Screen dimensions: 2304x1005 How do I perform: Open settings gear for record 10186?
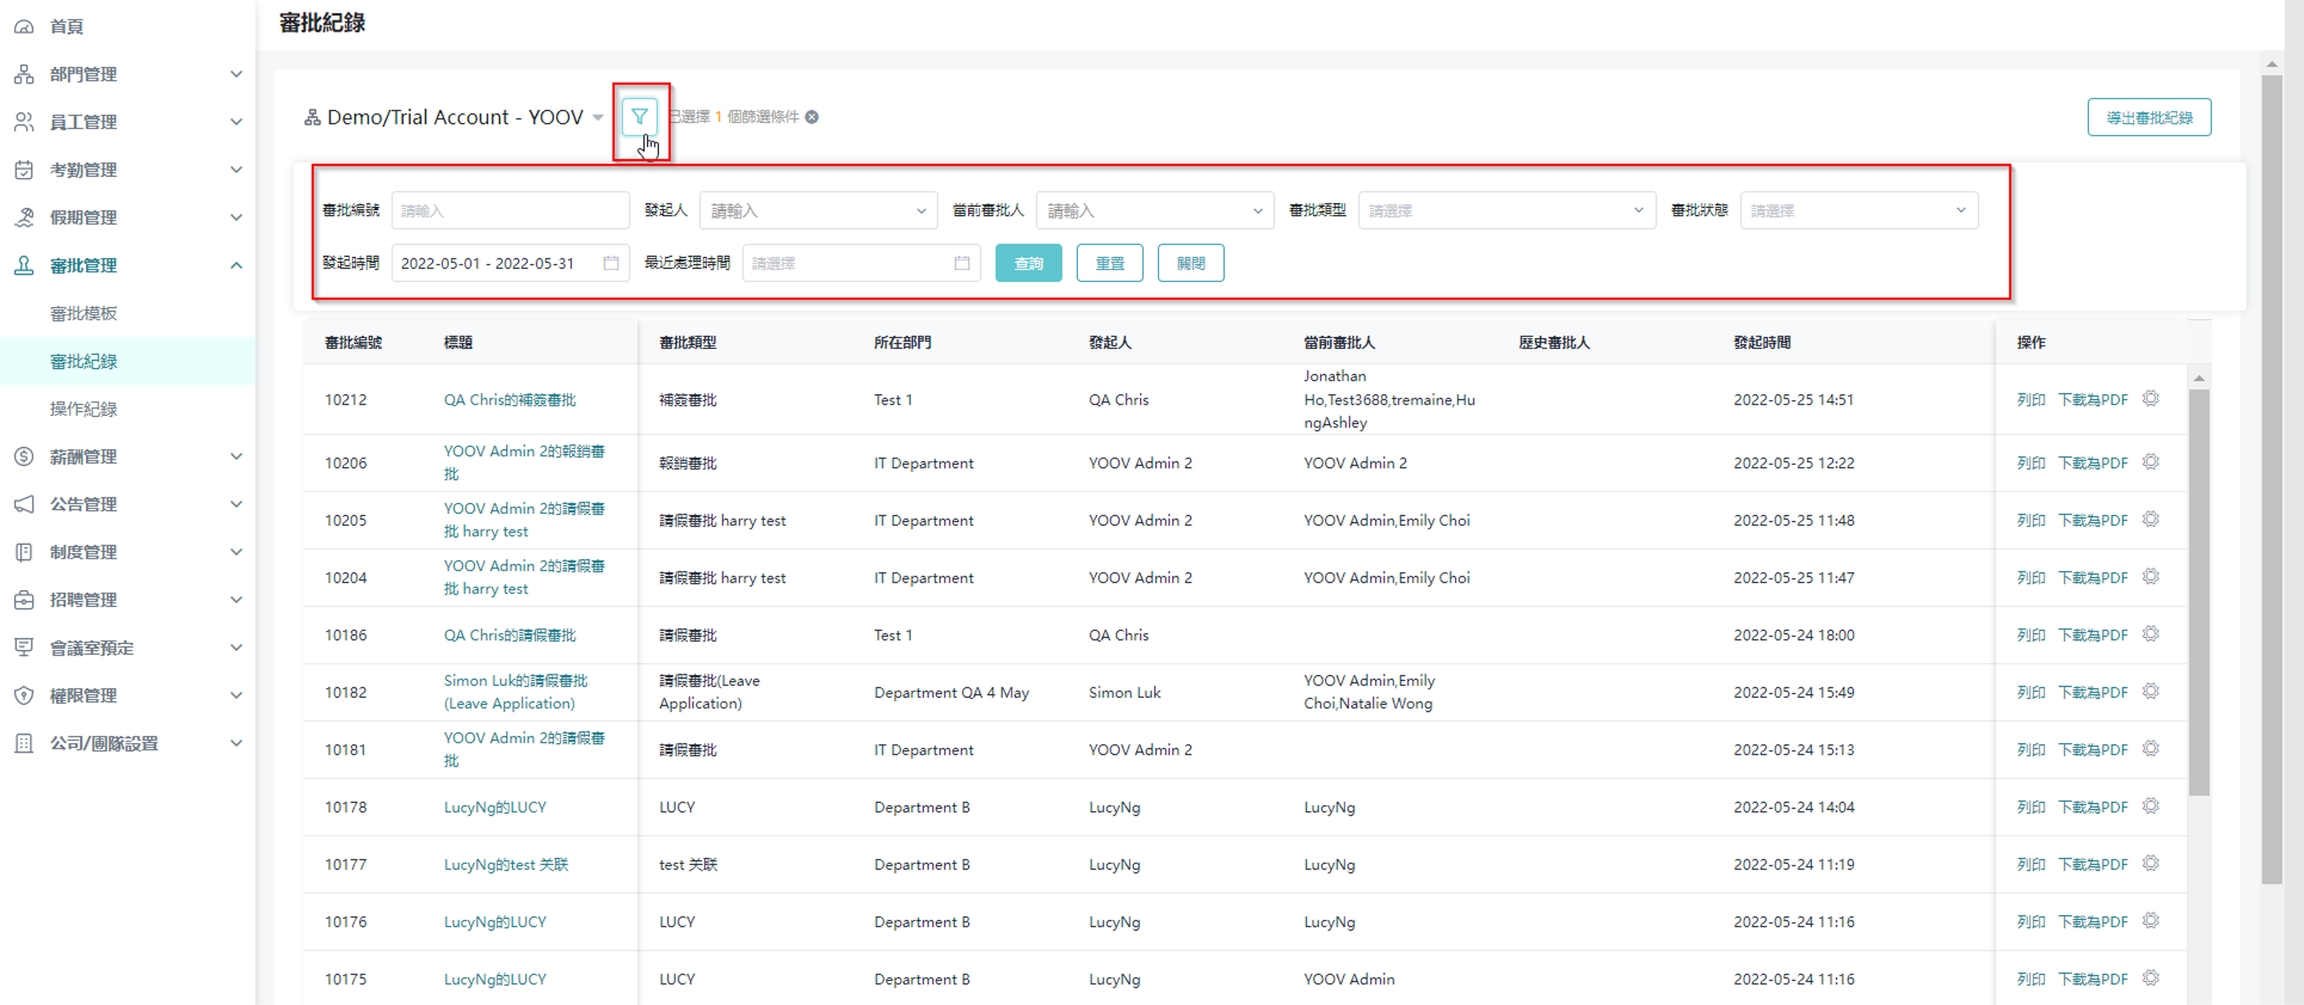(2151, 635)
